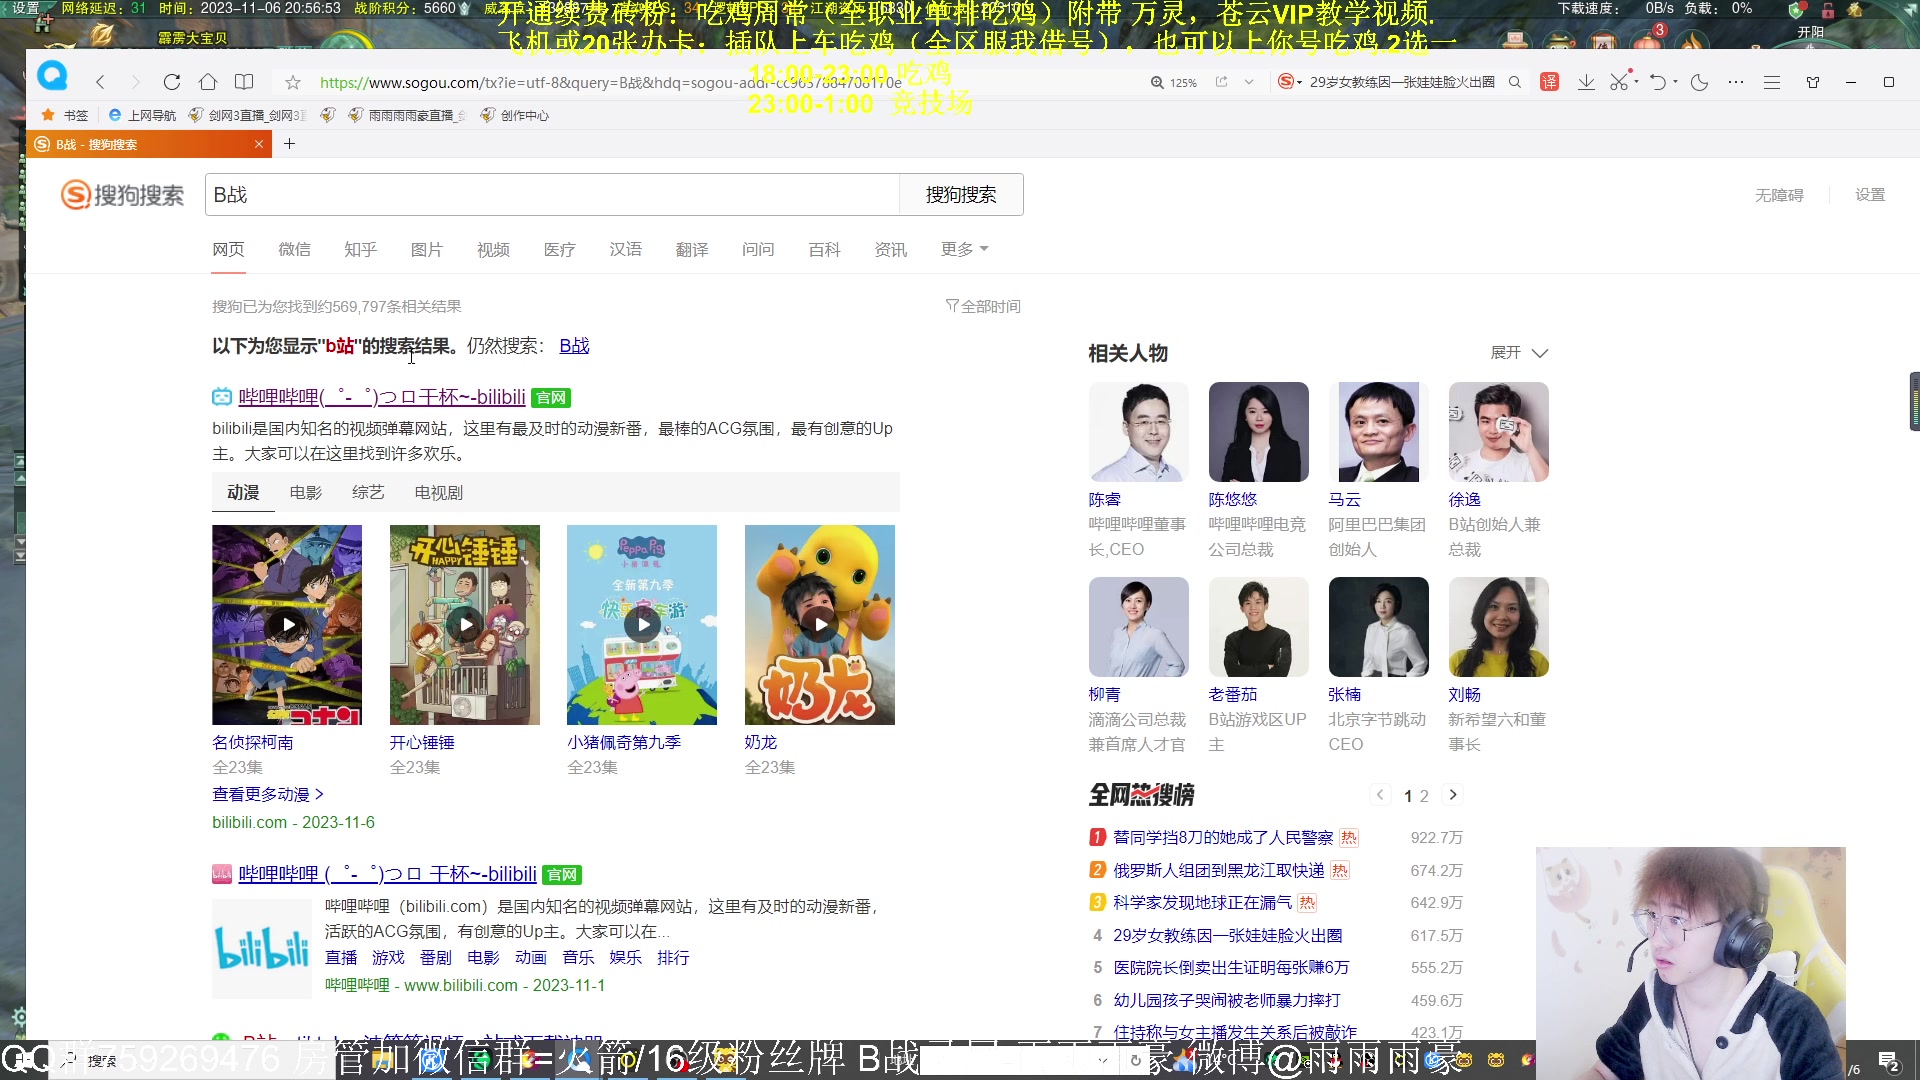
Task: Play the 奶龙 video thumbnail
Action: (x=820, y=625)
